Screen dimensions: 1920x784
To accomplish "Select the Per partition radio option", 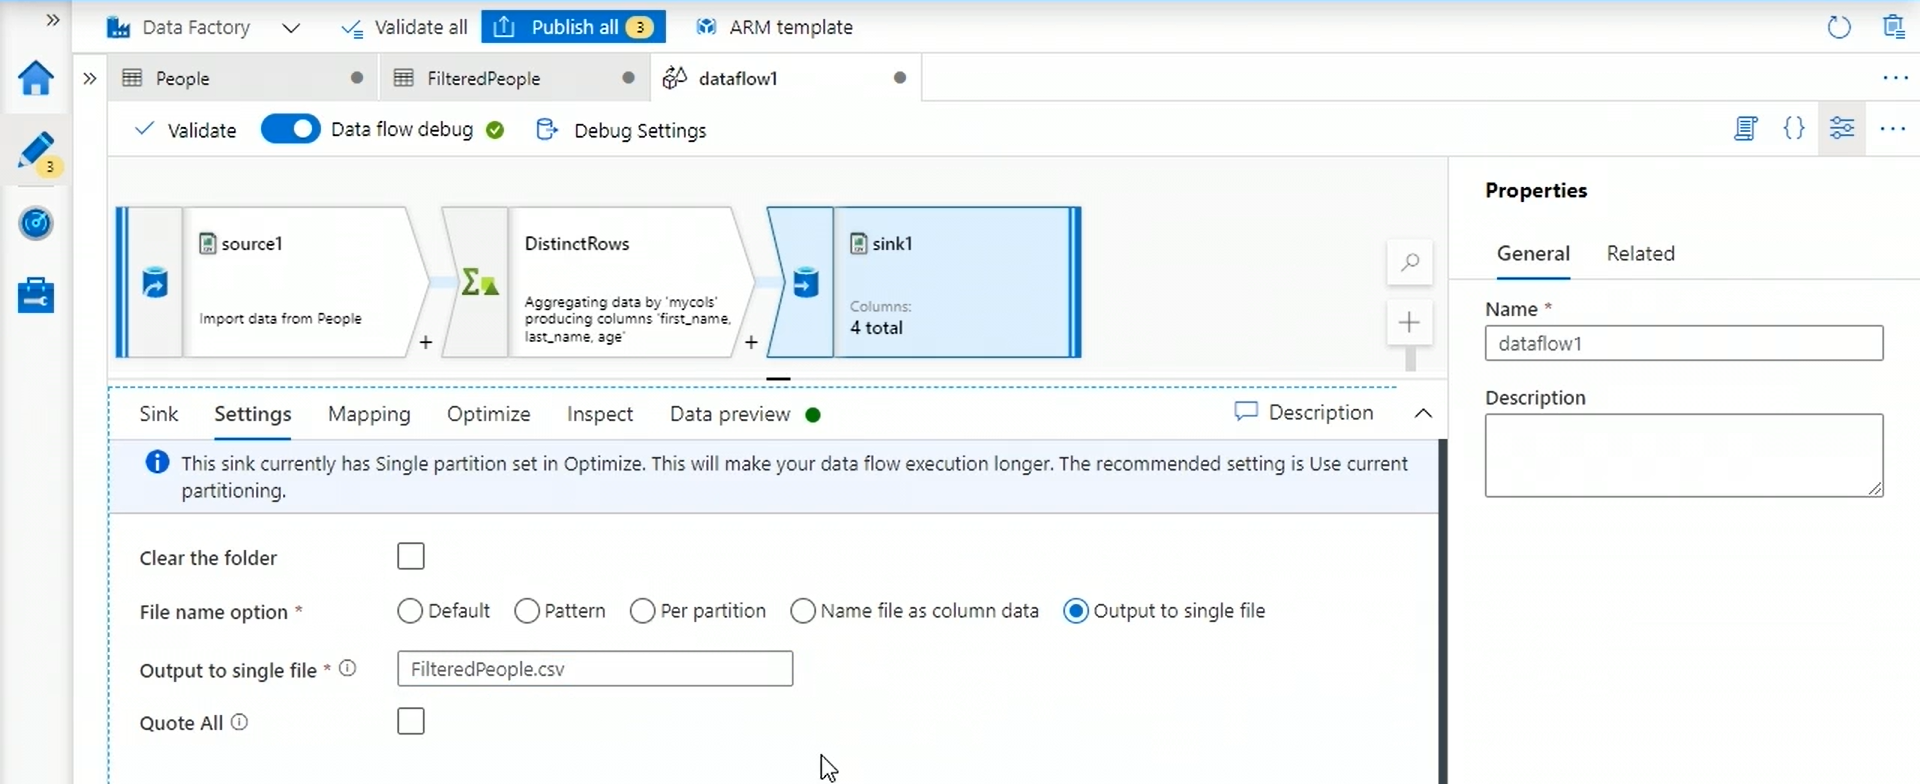I will (643, 611).
